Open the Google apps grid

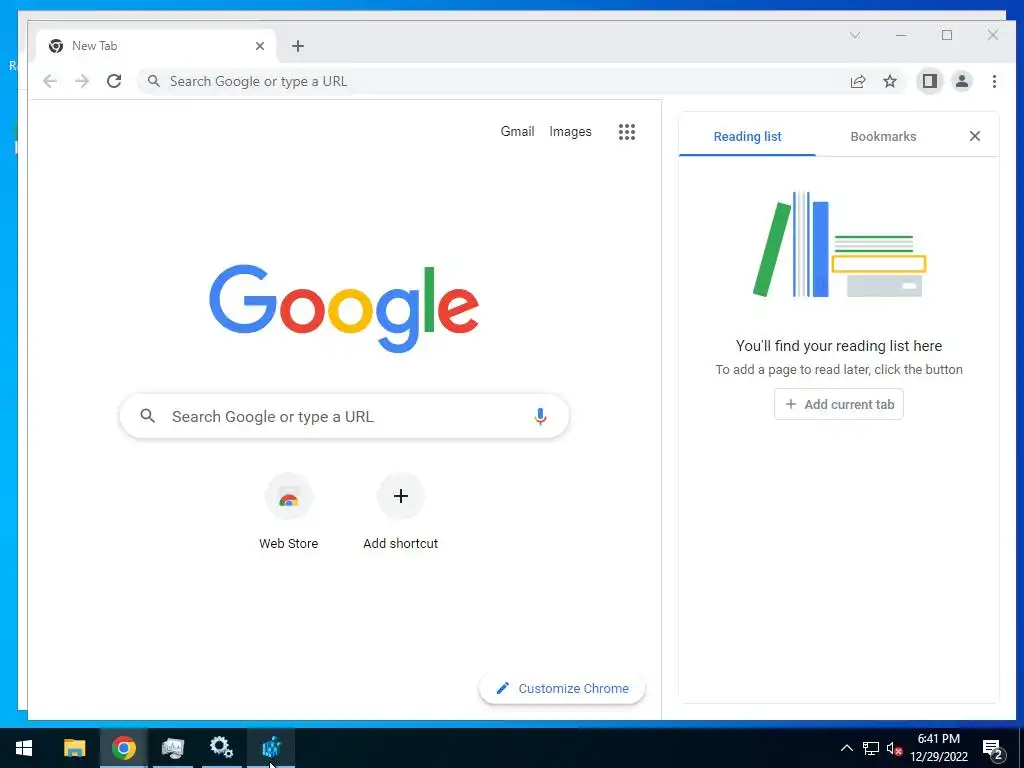[627, 132]
